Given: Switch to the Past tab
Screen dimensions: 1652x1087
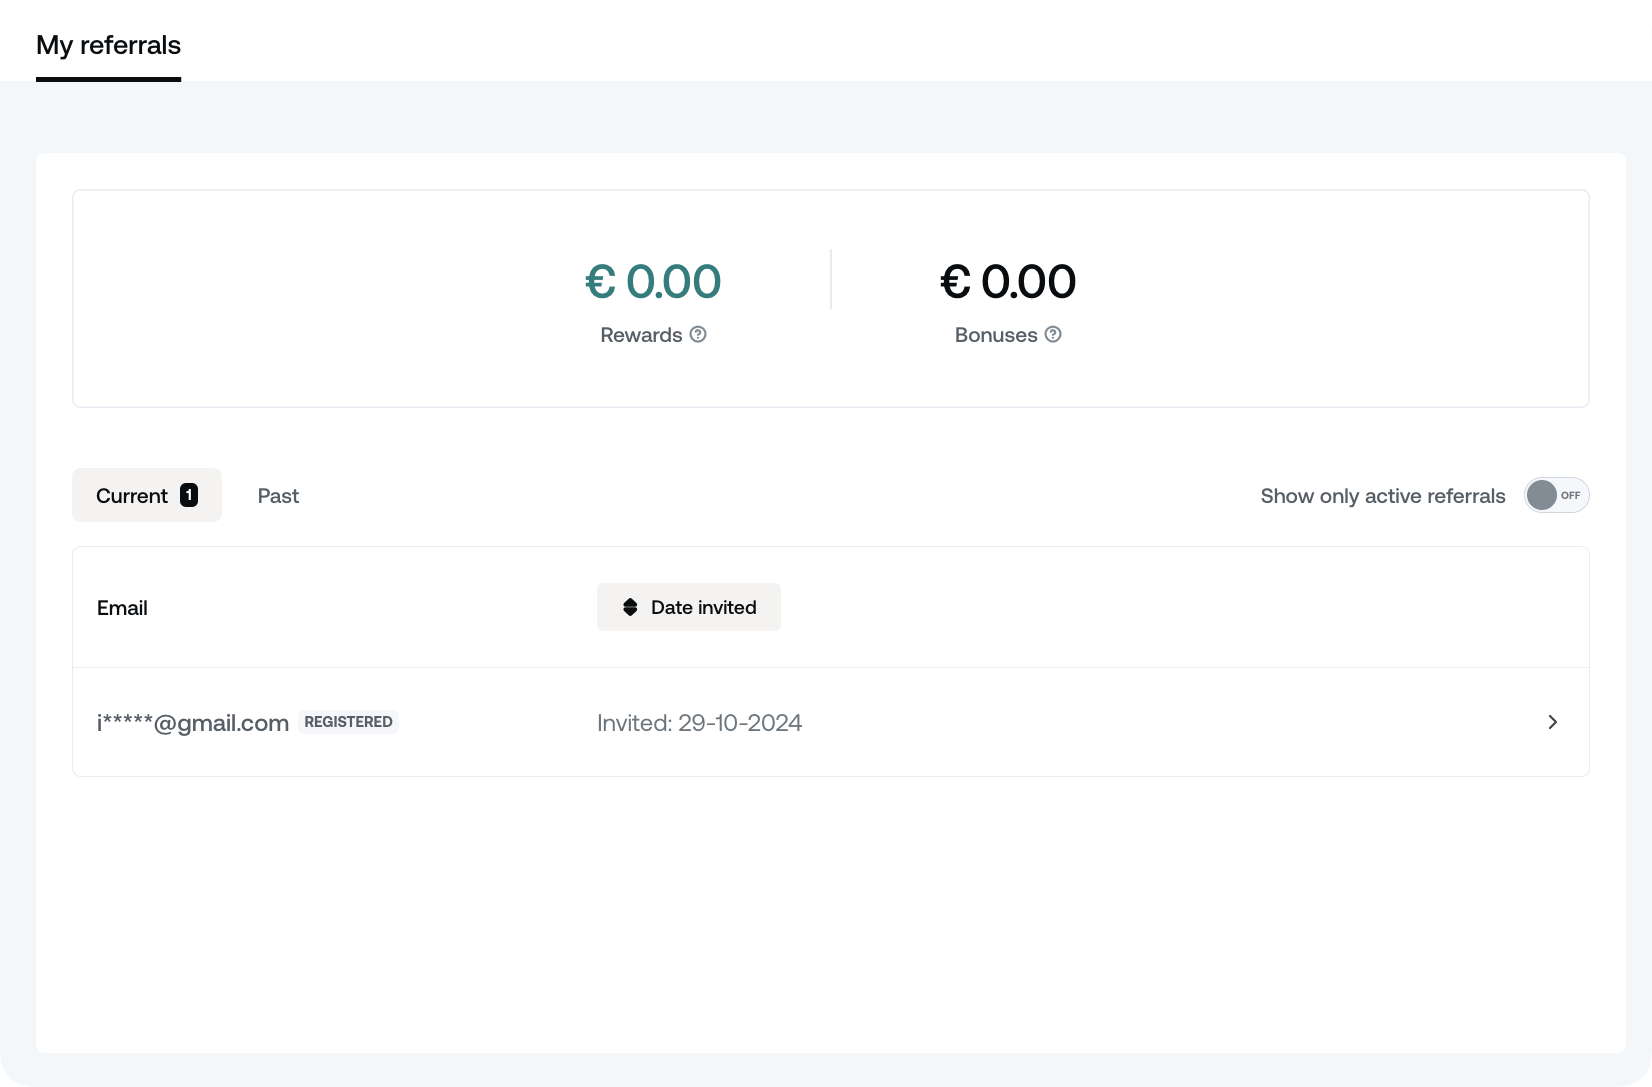Looking at the screenshot, I should (278, 495).
